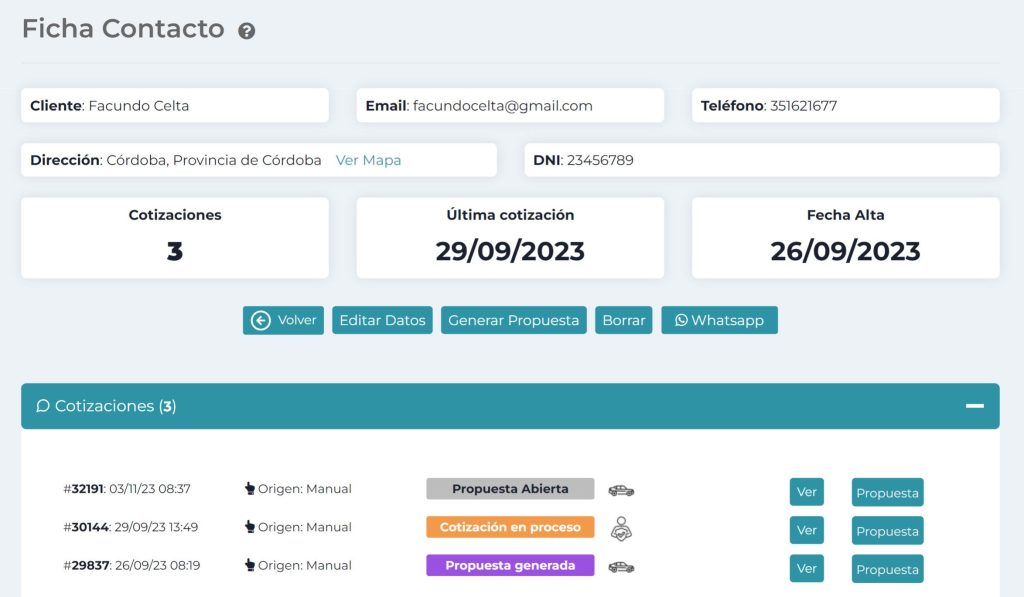Screen dimensions: 1024x597
Task: Click the help question mark icon
Action: click(x=247, y=31)
